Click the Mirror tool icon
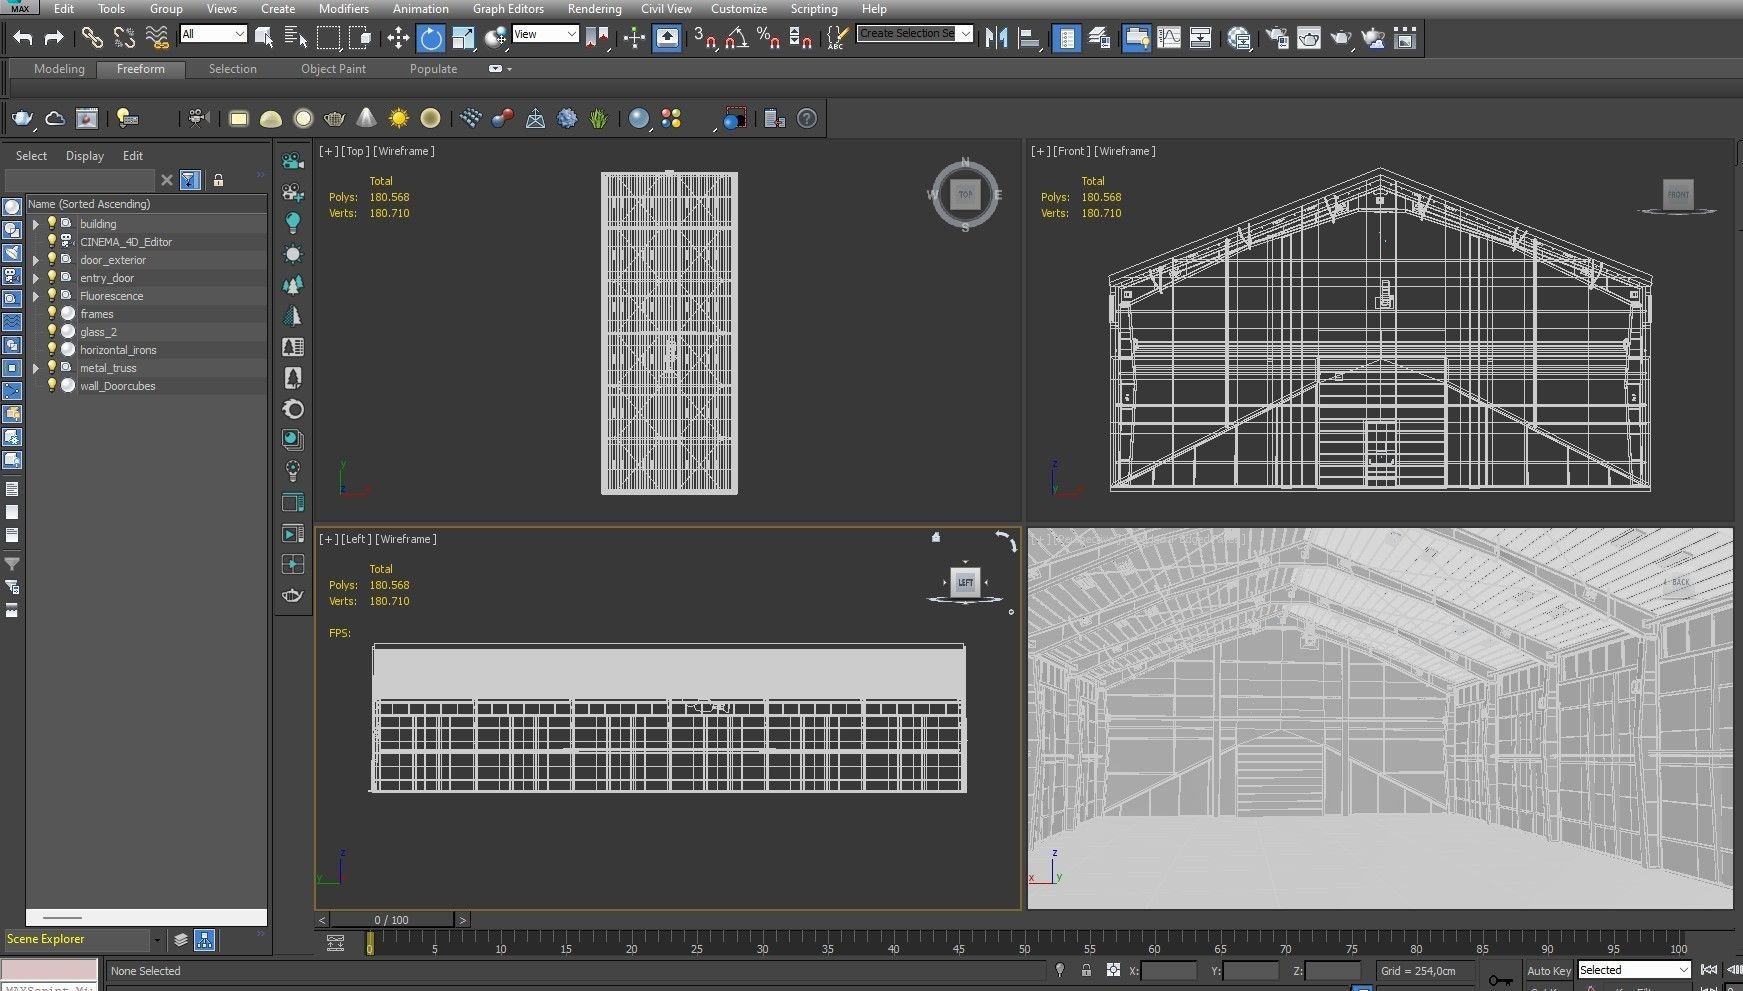Screen dimensions: 1743x991 996,38
